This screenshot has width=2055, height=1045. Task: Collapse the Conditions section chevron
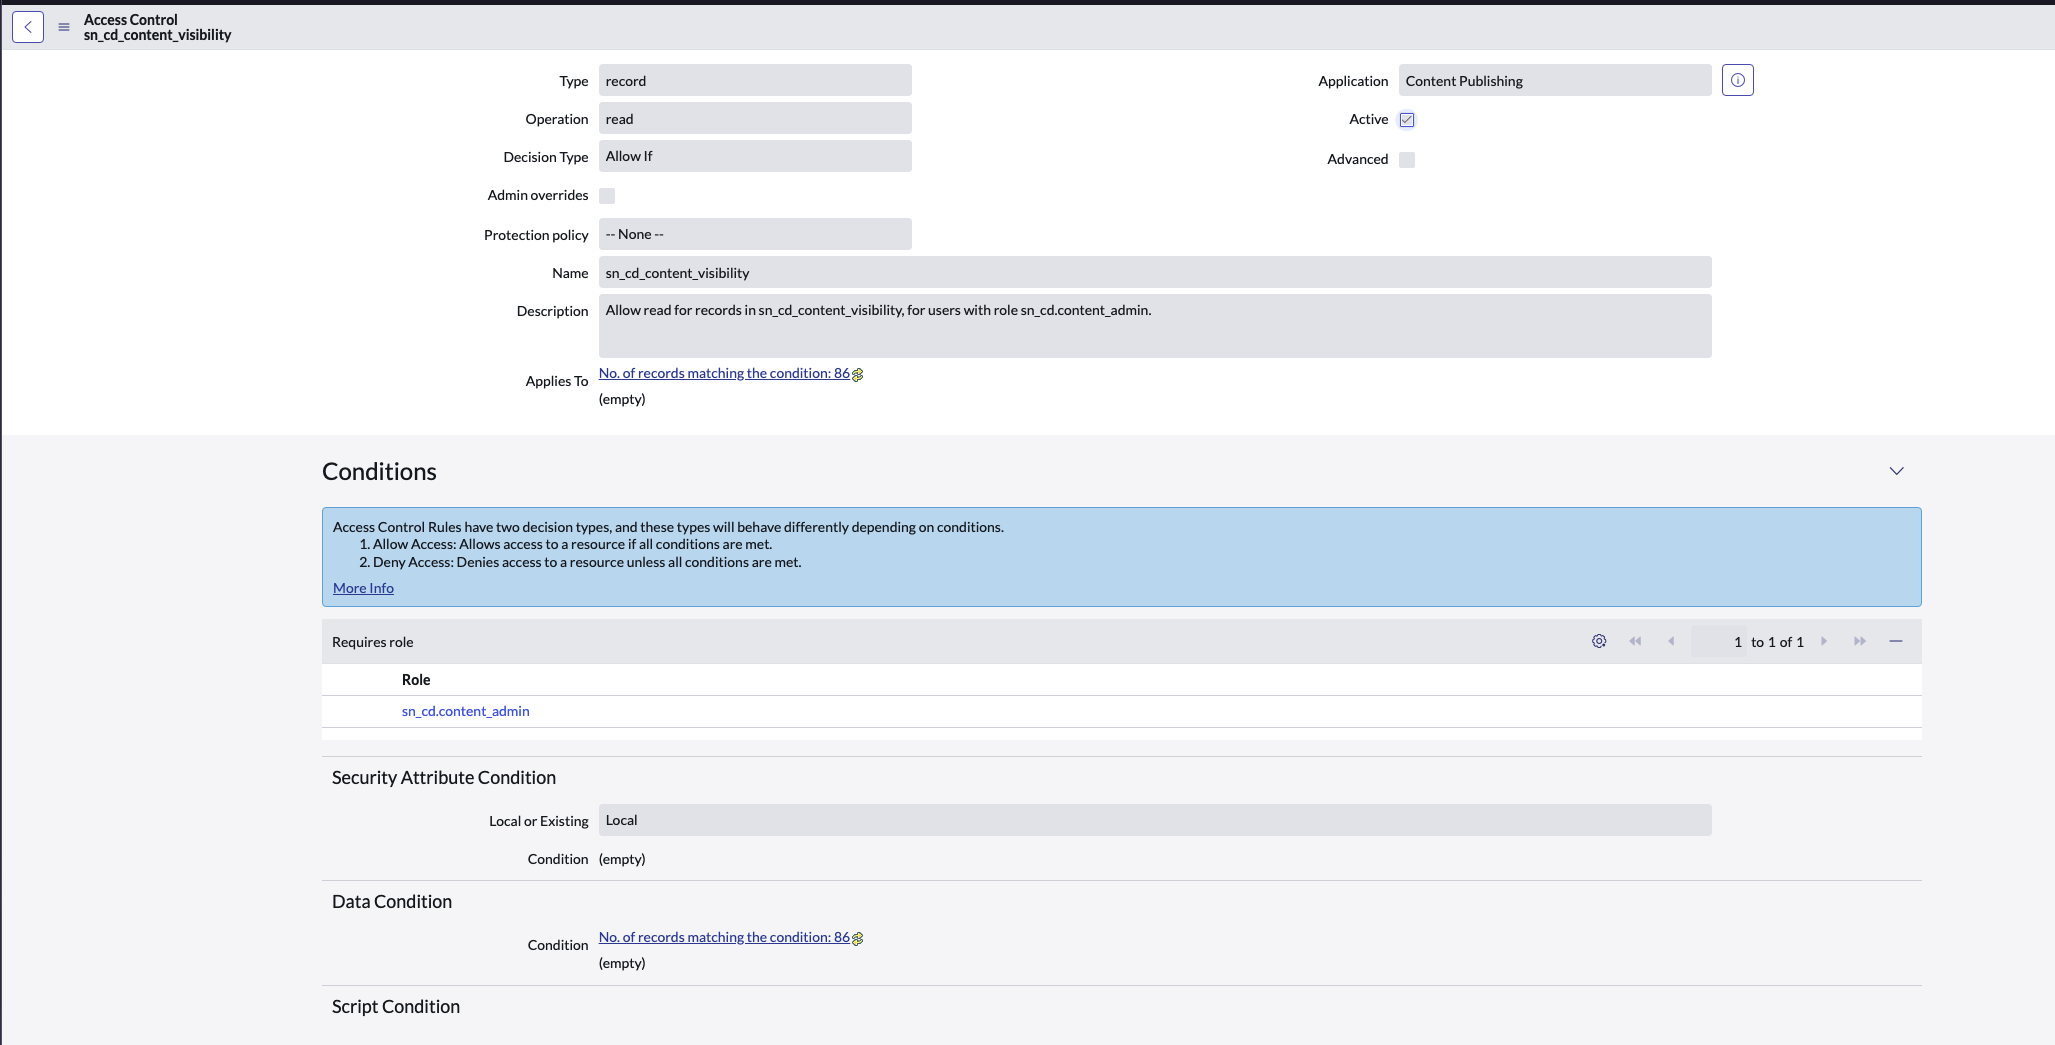(x=1897, y=470)
